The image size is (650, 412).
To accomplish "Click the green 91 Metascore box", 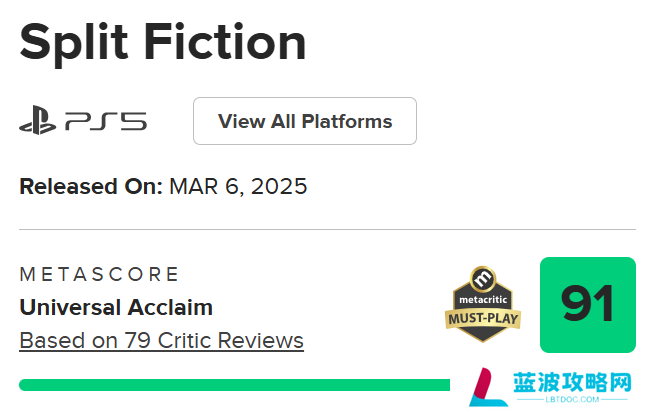I will click(x=587, y=305).
